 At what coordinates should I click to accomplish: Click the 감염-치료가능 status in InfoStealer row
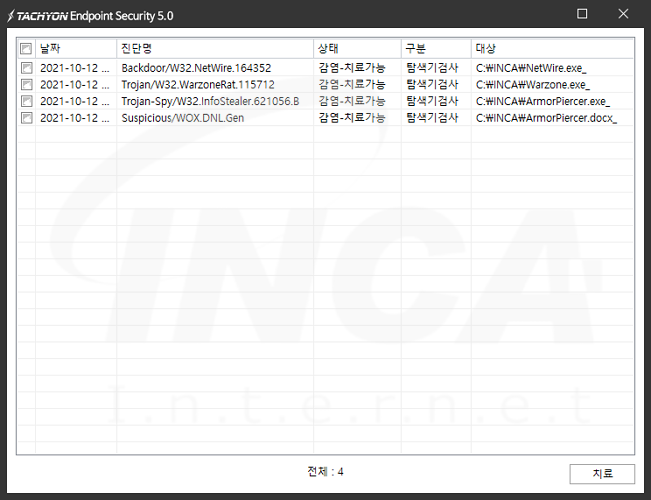(352, 101)
